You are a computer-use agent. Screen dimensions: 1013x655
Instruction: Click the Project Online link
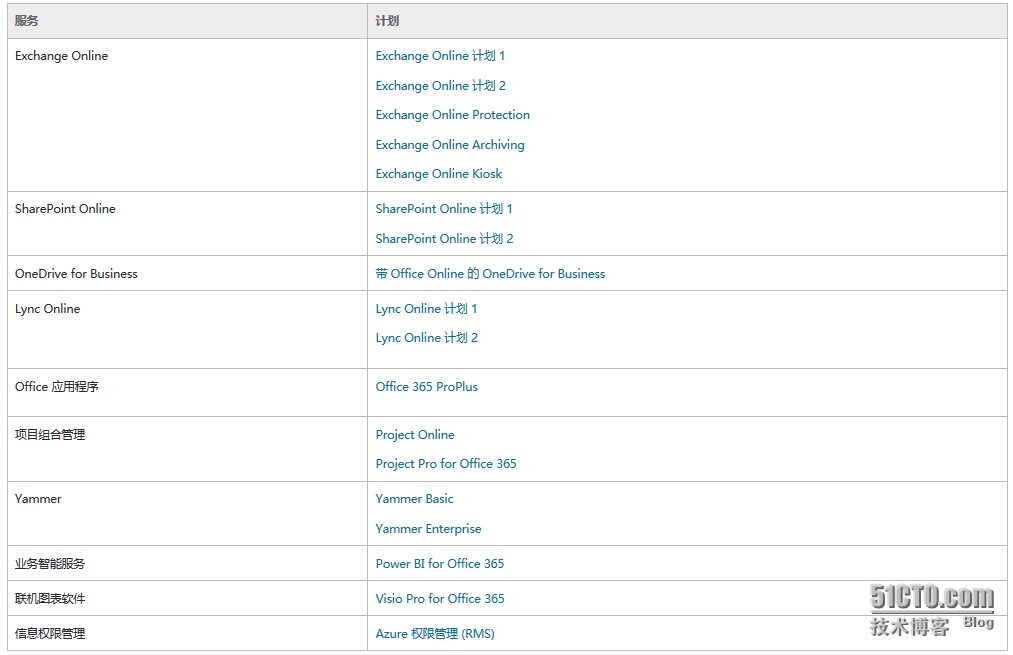tap(414, 435)
